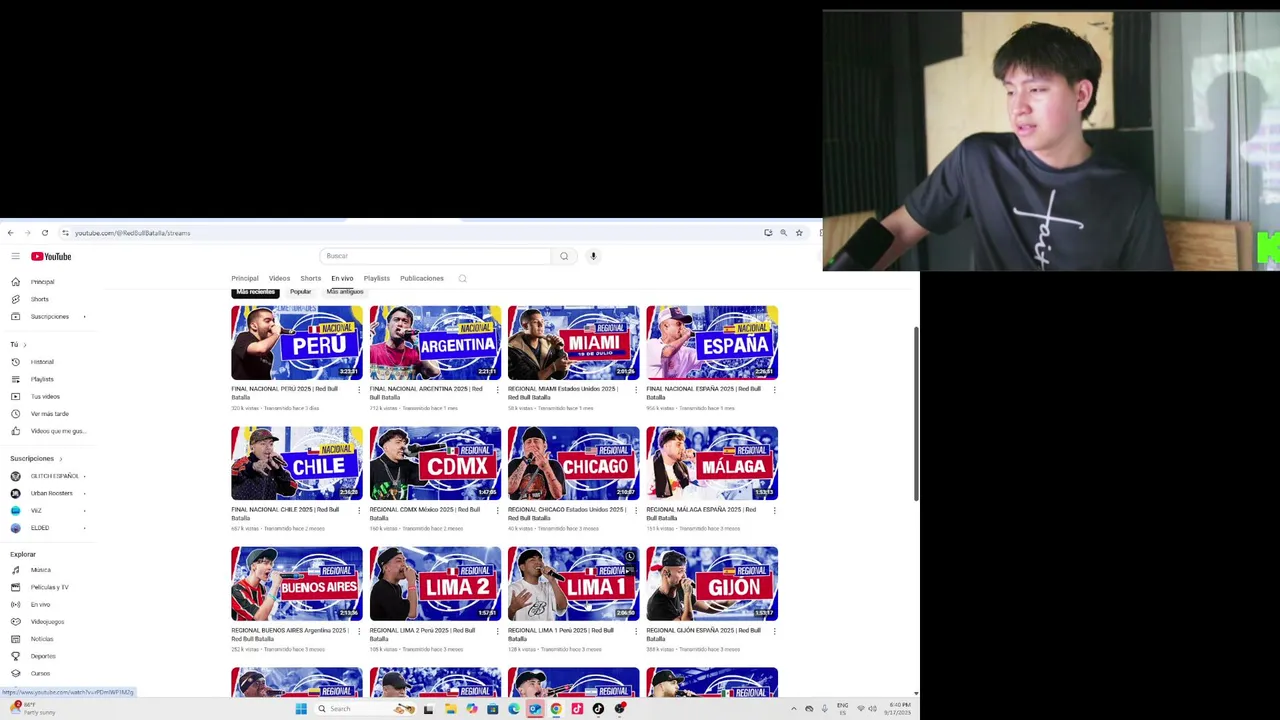The height and width of the screenshot is (720, 1280).
Task: Reload the page with the refresh icon
Action: 44,233
